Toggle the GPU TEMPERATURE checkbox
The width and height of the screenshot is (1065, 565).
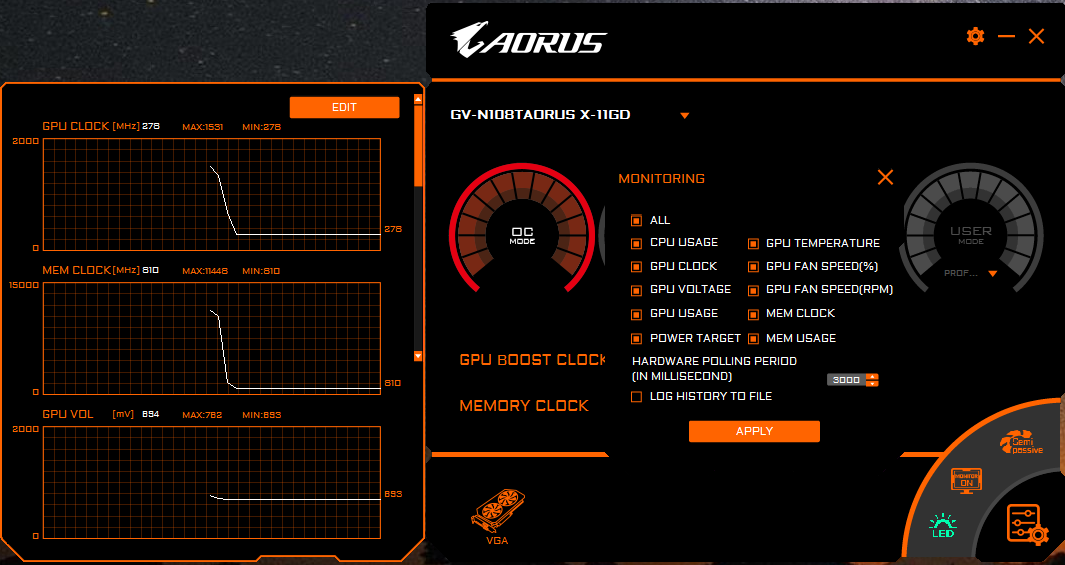(x=753, y=243)
